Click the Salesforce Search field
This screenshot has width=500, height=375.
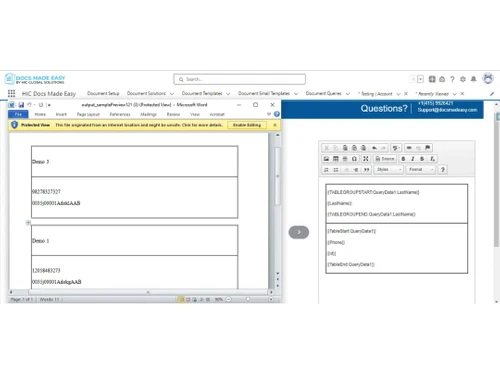click(x=239, y=79)
